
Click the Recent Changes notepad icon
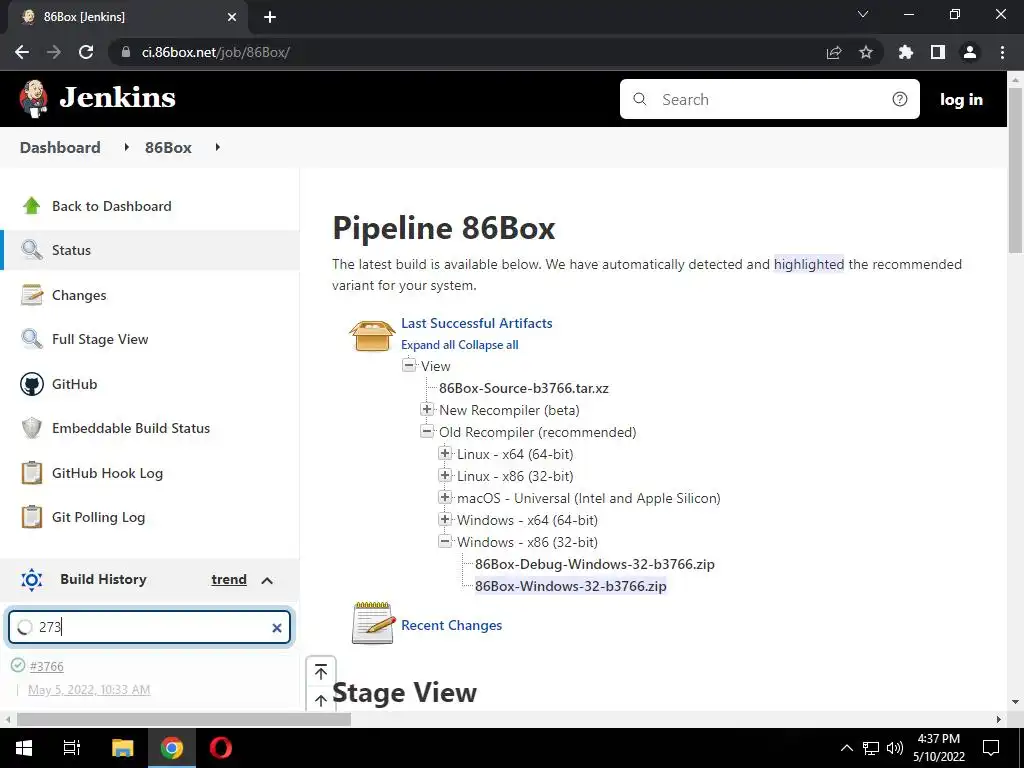click(x=374, y=624)
